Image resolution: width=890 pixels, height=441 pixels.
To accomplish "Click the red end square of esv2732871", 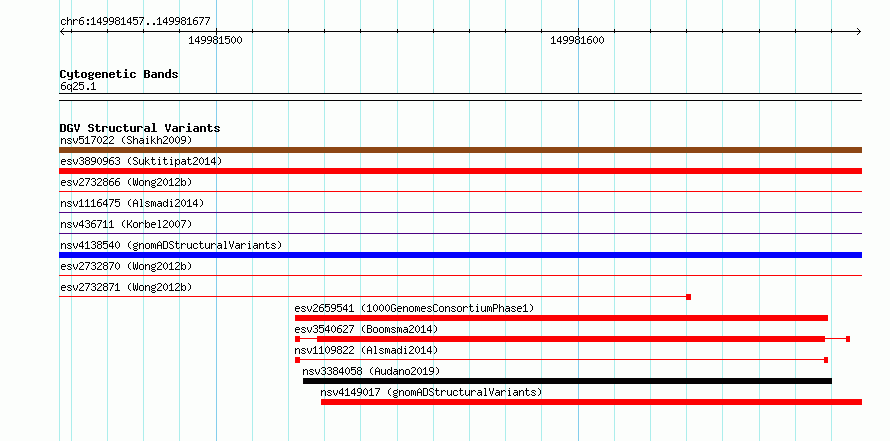I will pyautogui.click(x=689, y=297).
